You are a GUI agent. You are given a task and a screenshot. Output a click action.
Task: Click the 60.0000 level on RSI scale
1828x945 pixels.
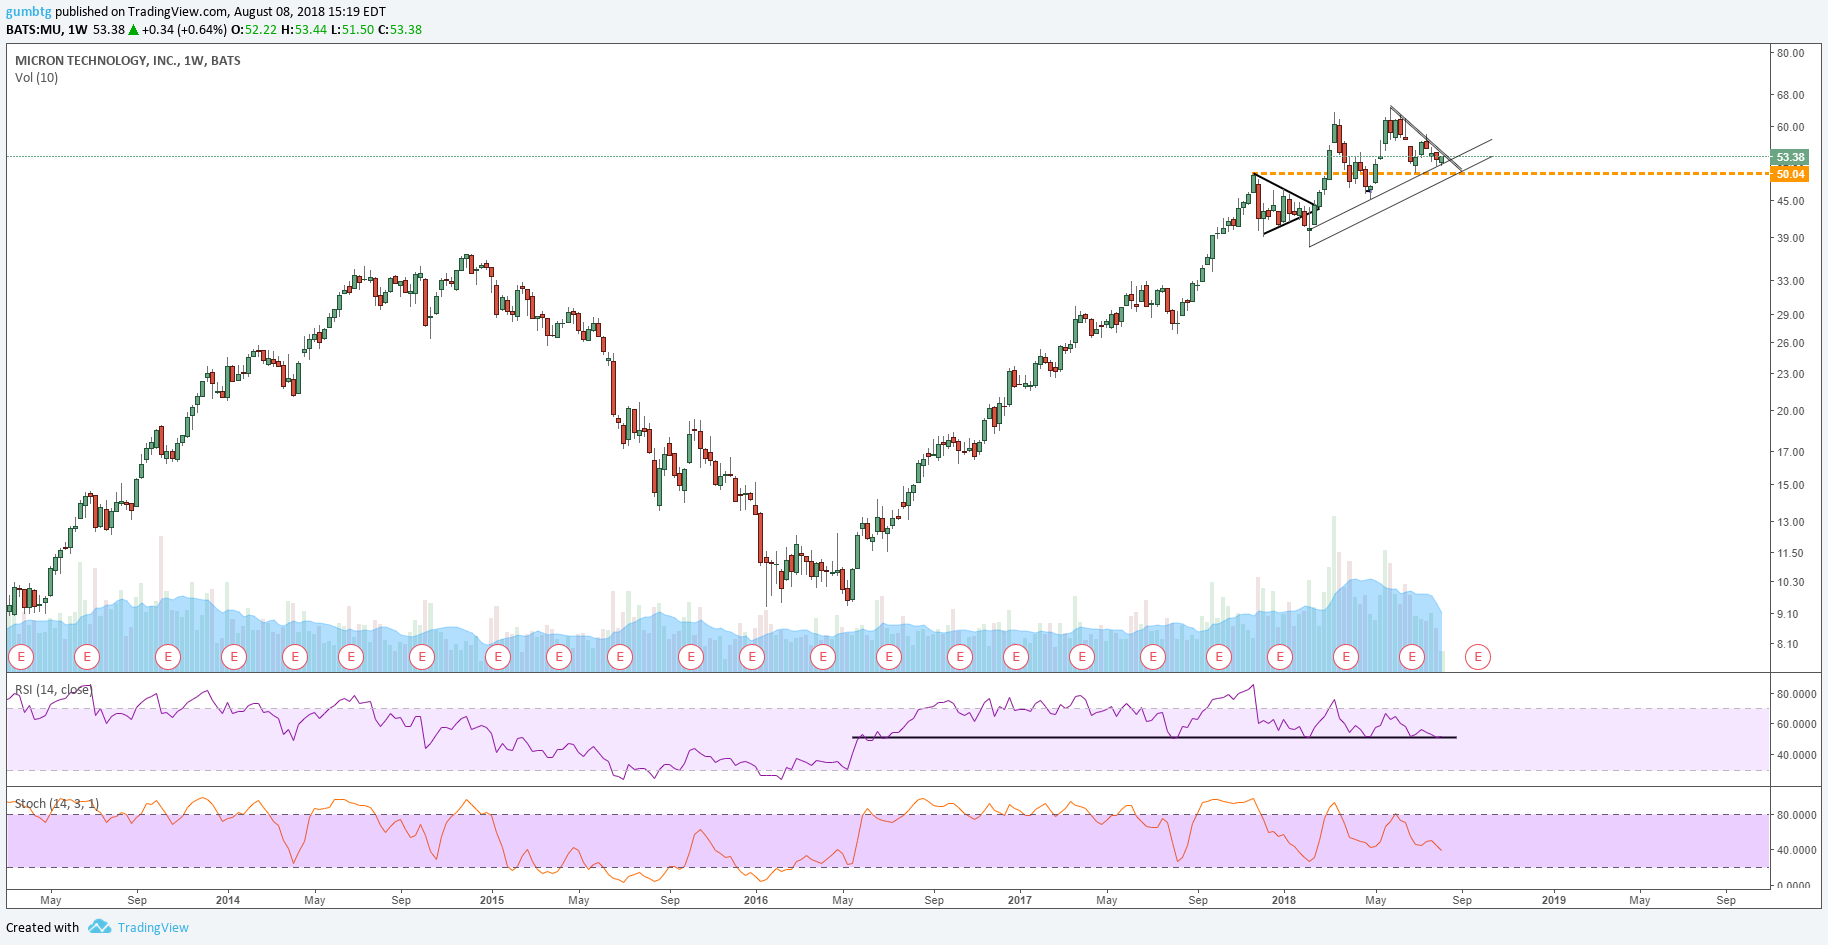(x=1796, y=724)
